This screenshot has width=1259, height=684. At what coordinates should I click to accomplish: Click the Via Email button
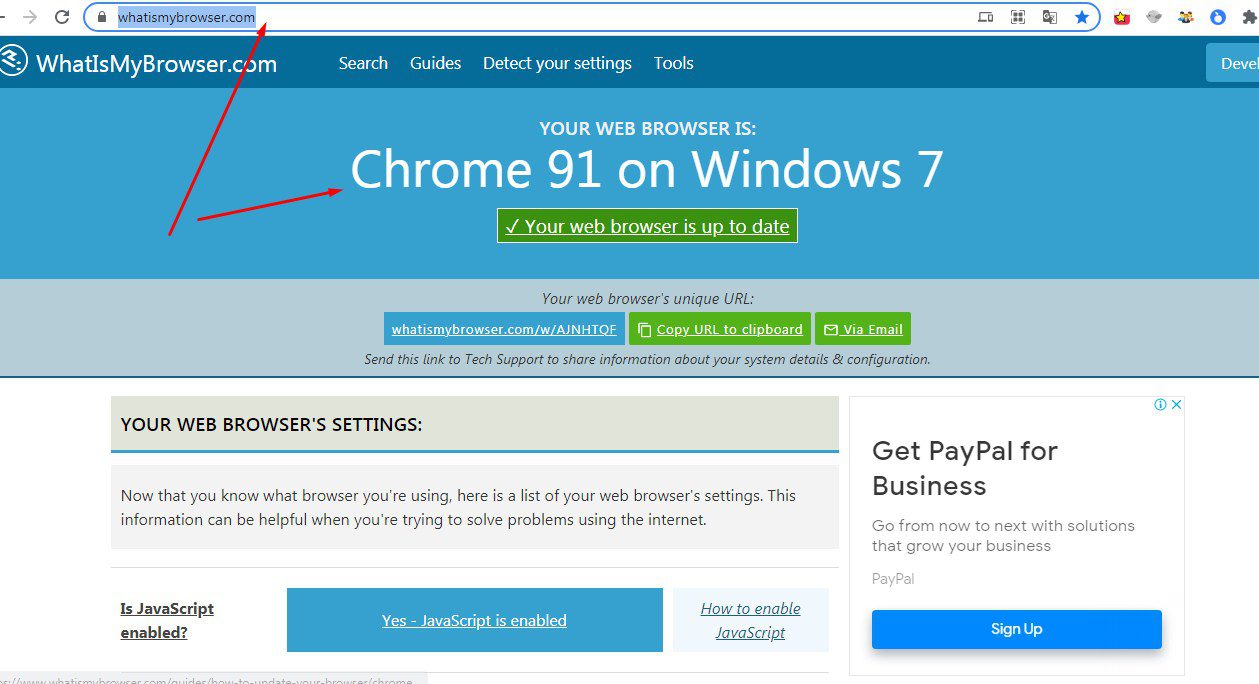click(x=863, y=329)
